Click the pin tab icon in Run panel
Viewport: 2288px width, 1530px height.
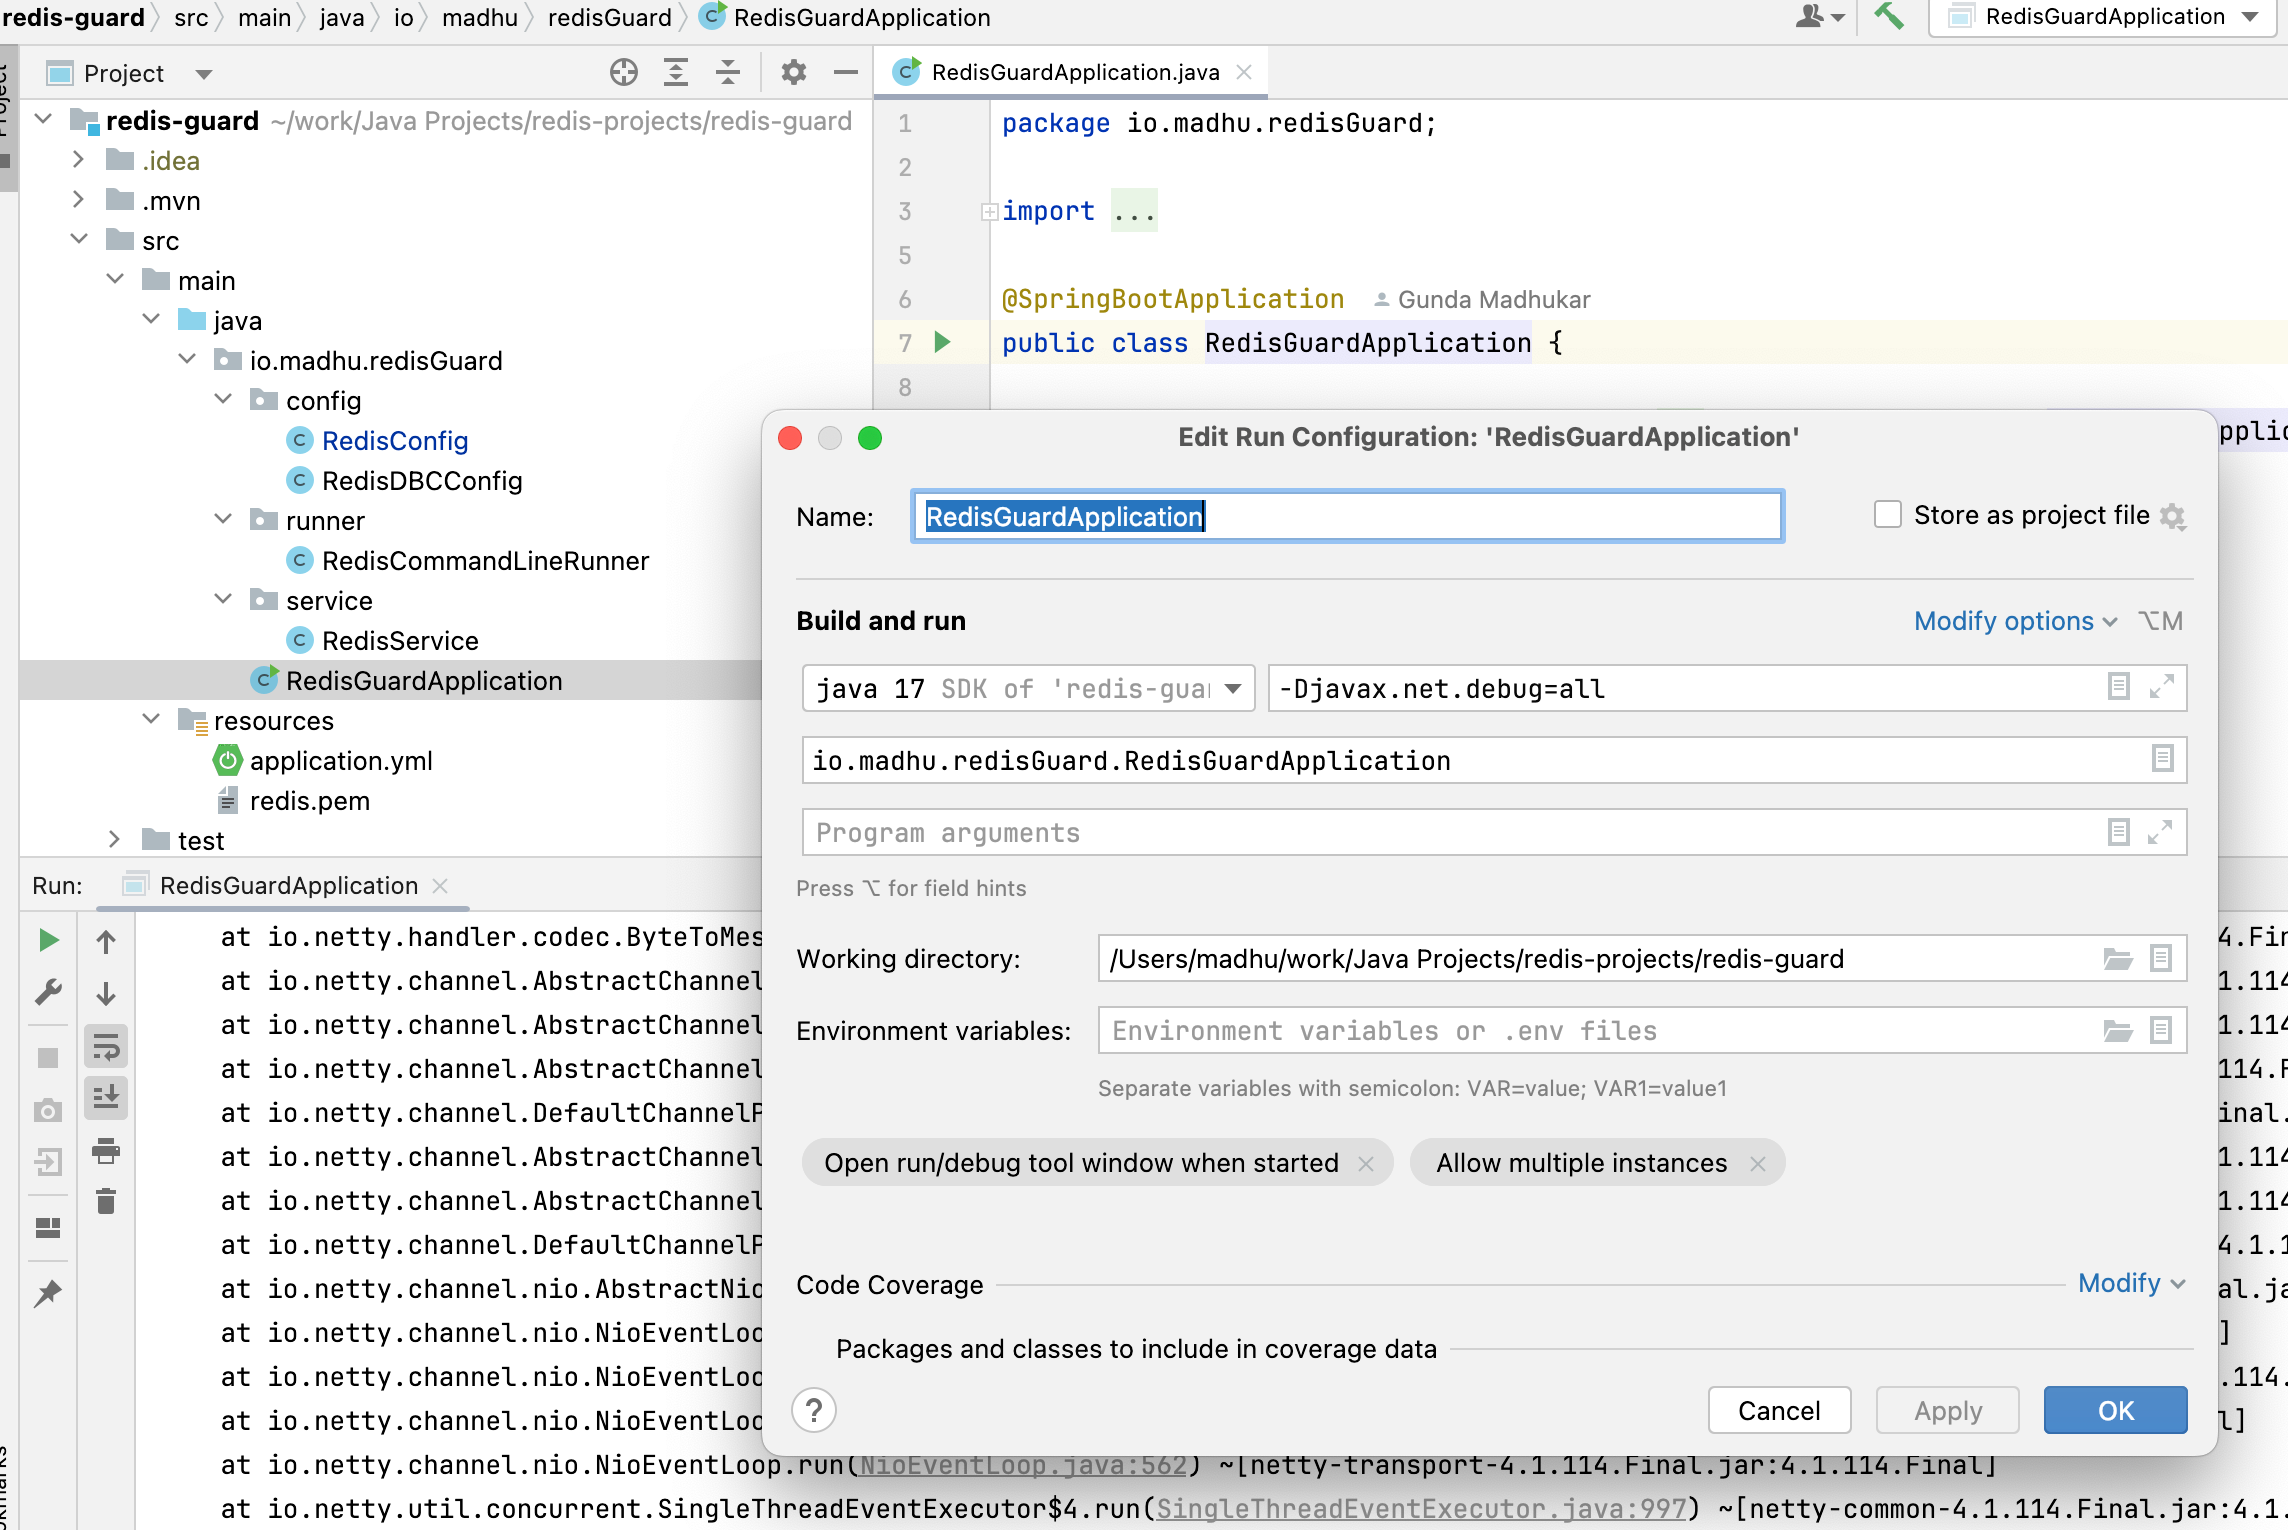(x=48, y=1293)
